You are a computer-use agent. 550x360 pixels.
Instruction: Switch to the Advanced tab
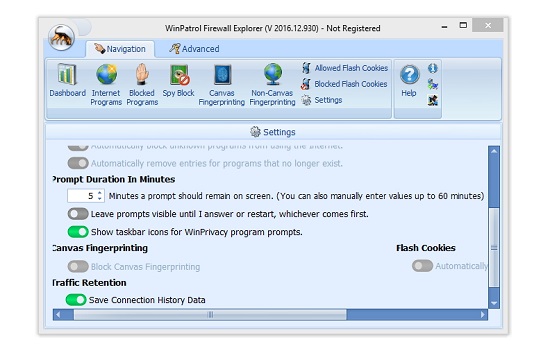[194, 49]
